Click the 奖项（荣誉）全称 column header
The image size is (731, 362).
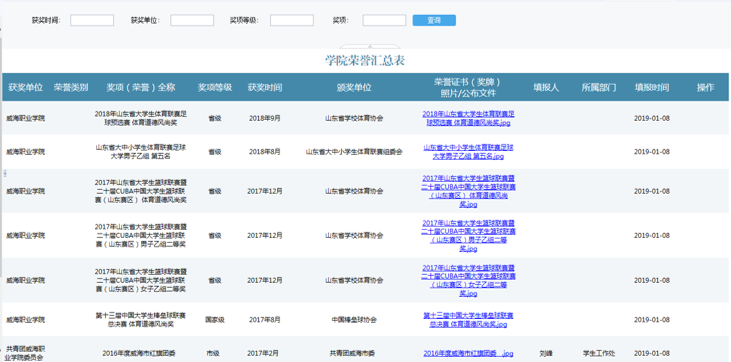coord(140,87)
